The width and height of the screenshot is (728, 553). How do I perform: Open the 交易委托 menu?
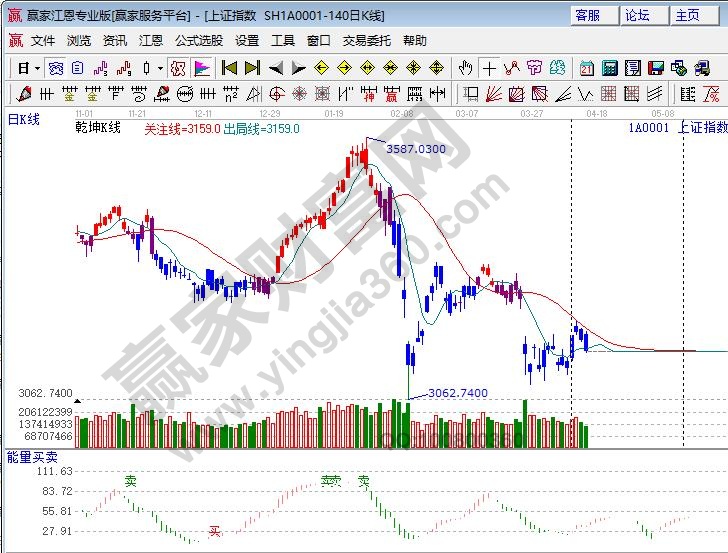(367, 41)
